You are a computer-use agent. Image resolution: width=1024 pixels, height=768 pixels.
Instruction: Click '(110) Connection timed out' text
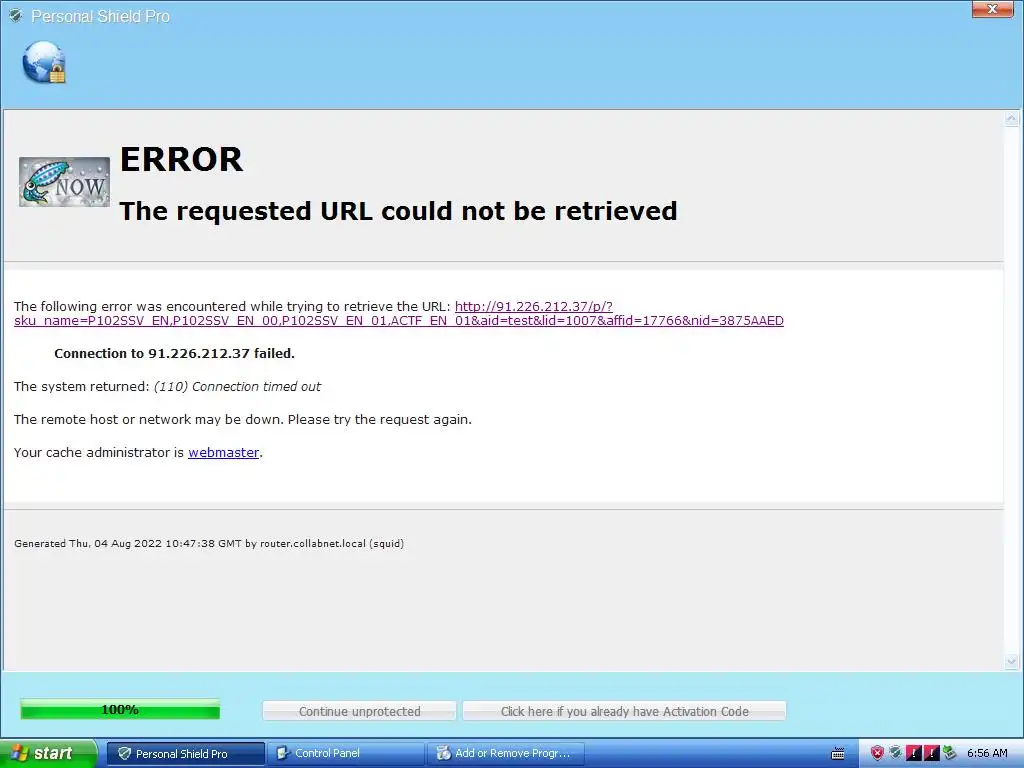click(237, 387)
